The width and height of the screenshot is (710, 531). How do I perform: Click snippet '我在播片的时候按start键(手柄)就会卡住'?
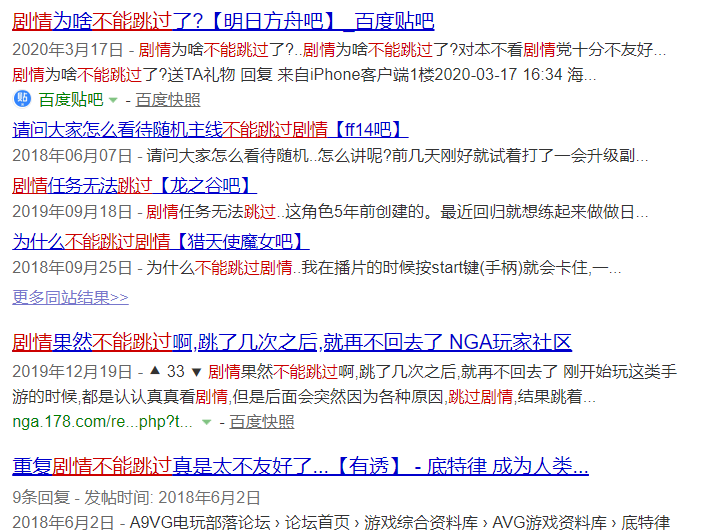pyautogui.click(x=446, y=268)
